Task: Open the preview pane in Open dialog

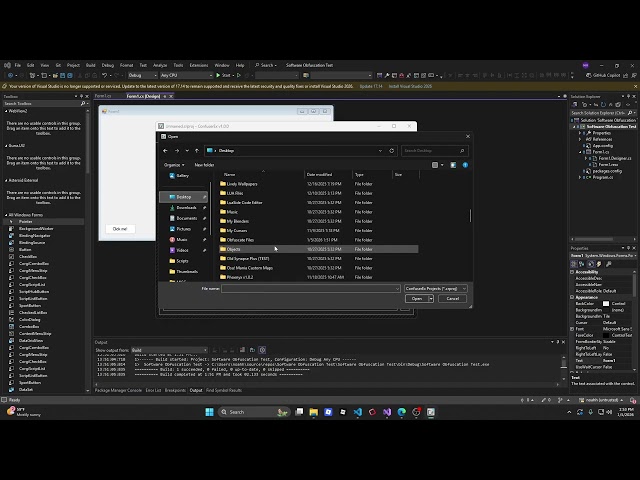Action: [x=453, y=165]
